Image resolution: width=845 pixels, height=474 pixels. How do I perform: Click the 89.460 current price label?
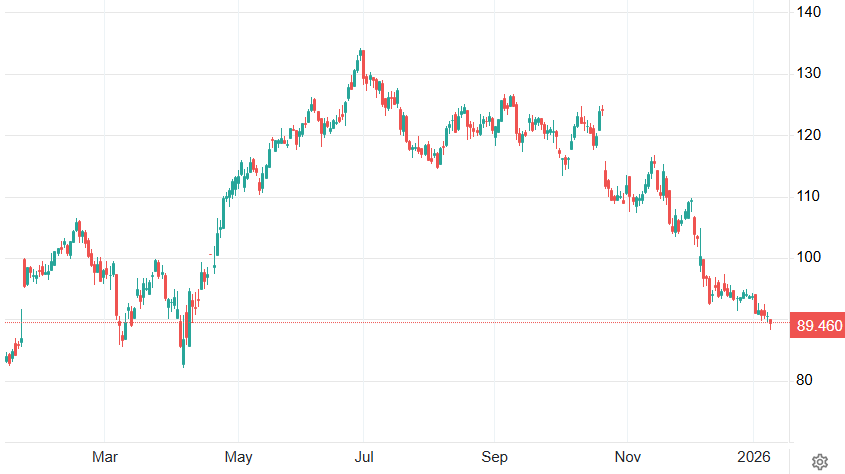pyautogui.click(x=817, y=325)
